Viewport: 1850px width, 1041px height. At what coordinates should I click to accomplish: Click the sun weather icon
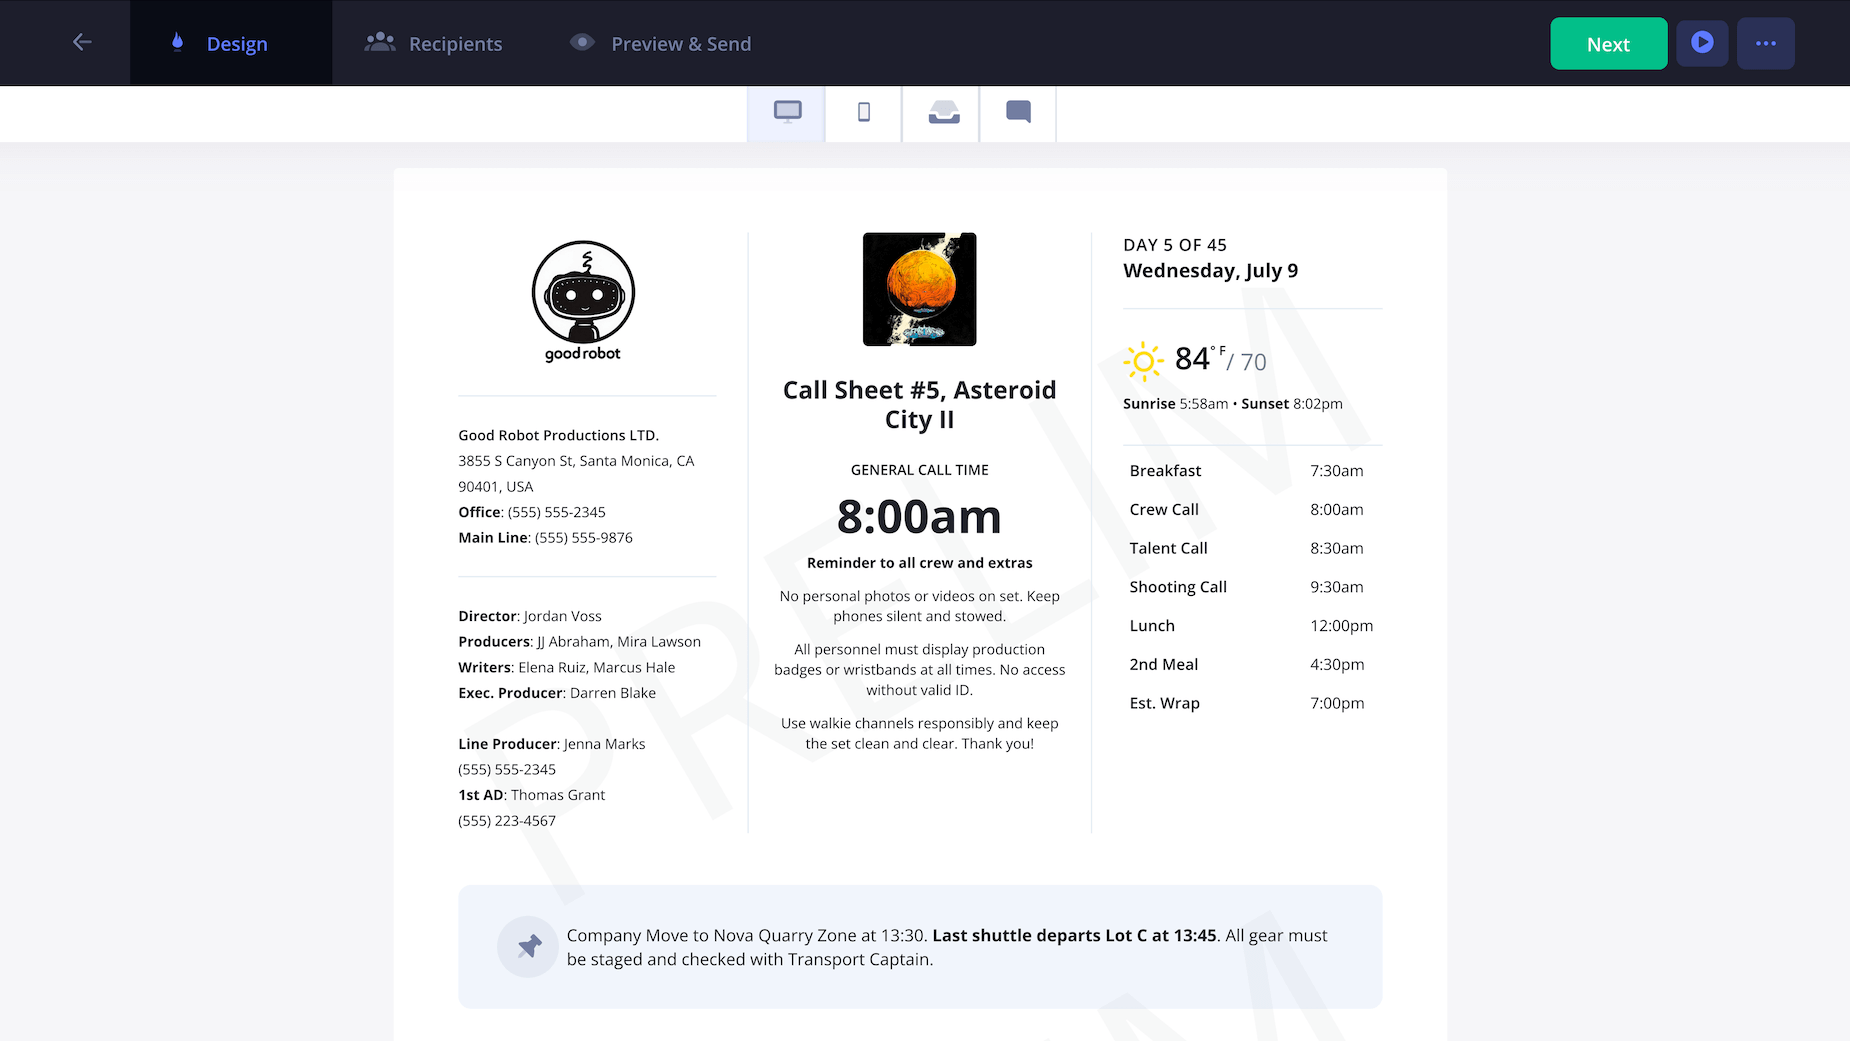[1143, 361]
